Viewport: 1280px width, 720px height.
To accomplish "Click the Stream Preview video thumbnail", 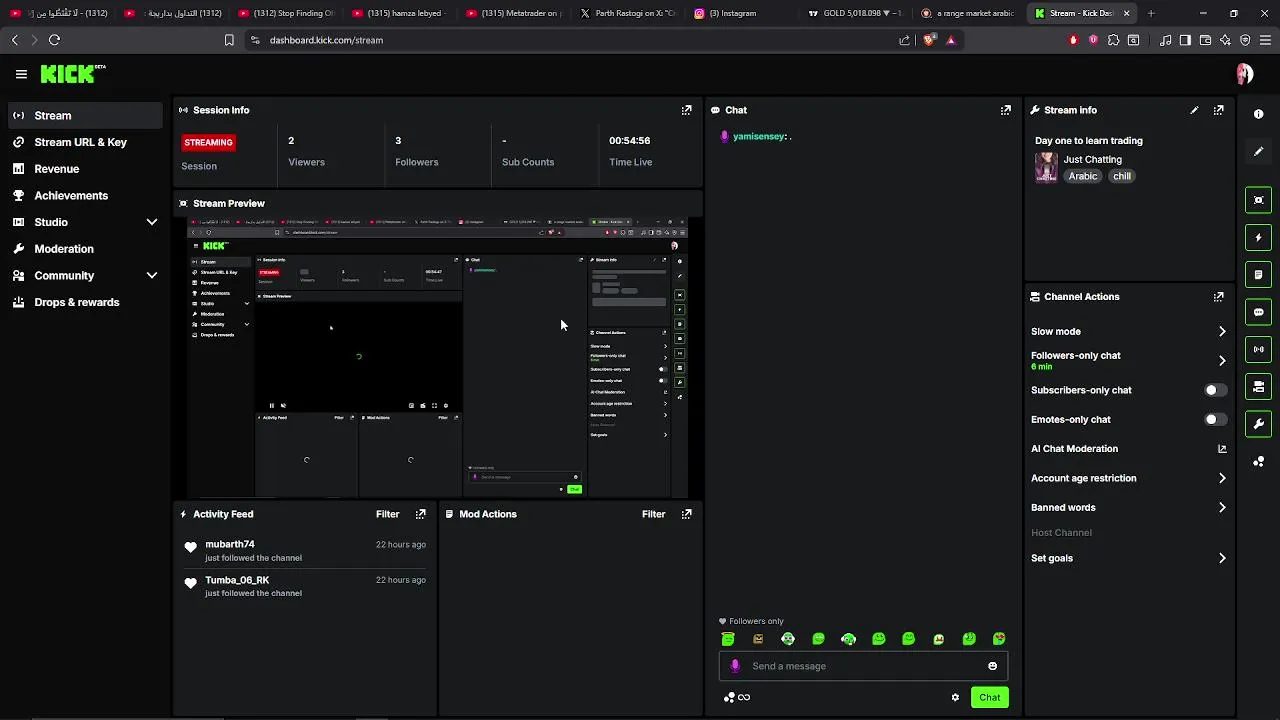I will click(x=438, y=357).
